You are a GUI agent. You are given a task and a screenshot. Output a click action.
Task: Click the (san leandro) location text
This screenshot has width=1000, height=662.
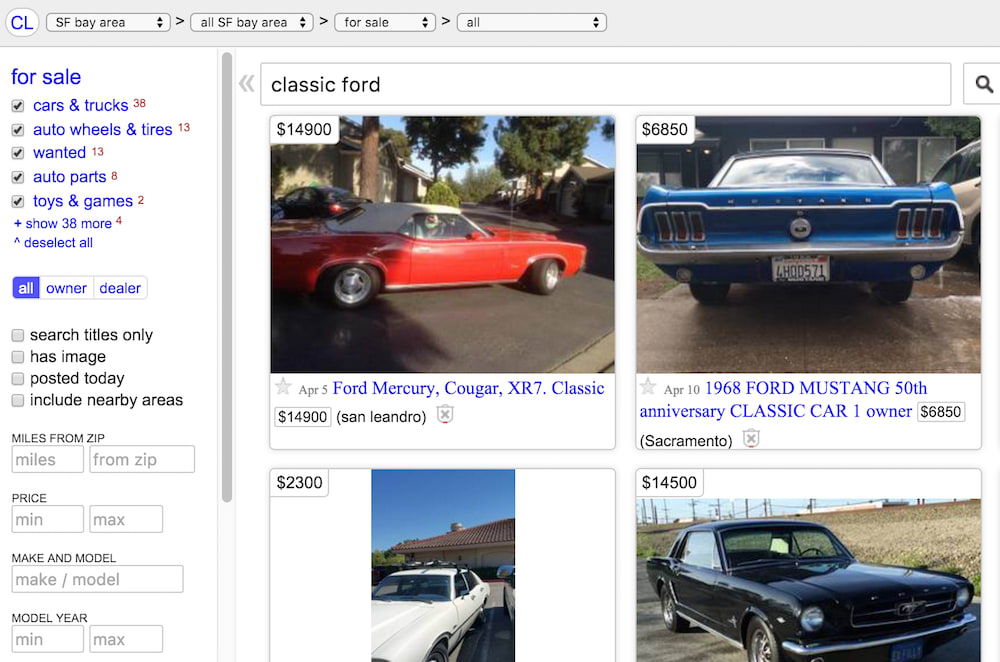tap(381, 417)
